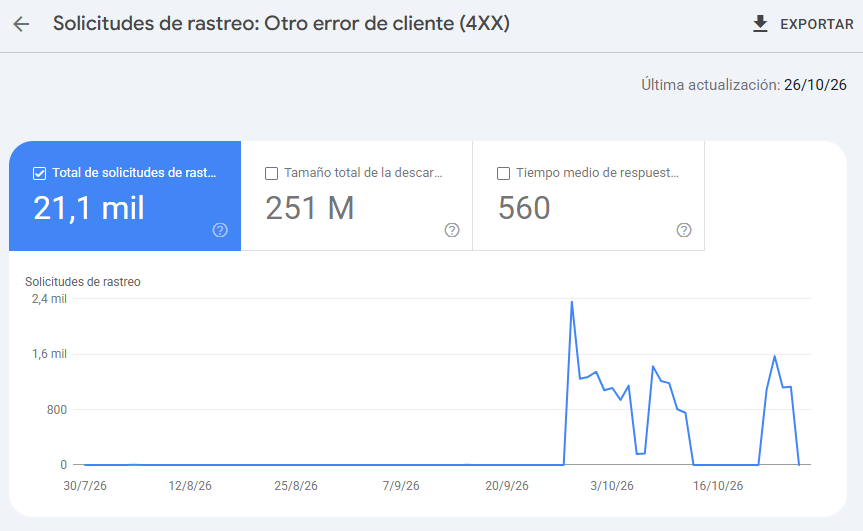
Task: Click the page title Solicitudes de rastreo
Action: coord(281,24)
